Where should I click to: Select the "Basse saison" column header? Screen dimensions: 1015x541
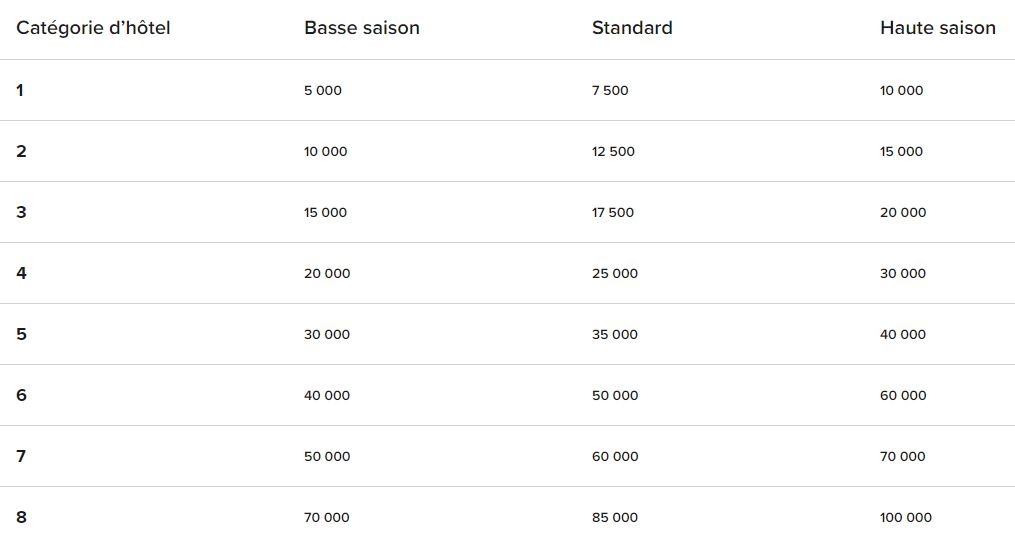(361, 28)
